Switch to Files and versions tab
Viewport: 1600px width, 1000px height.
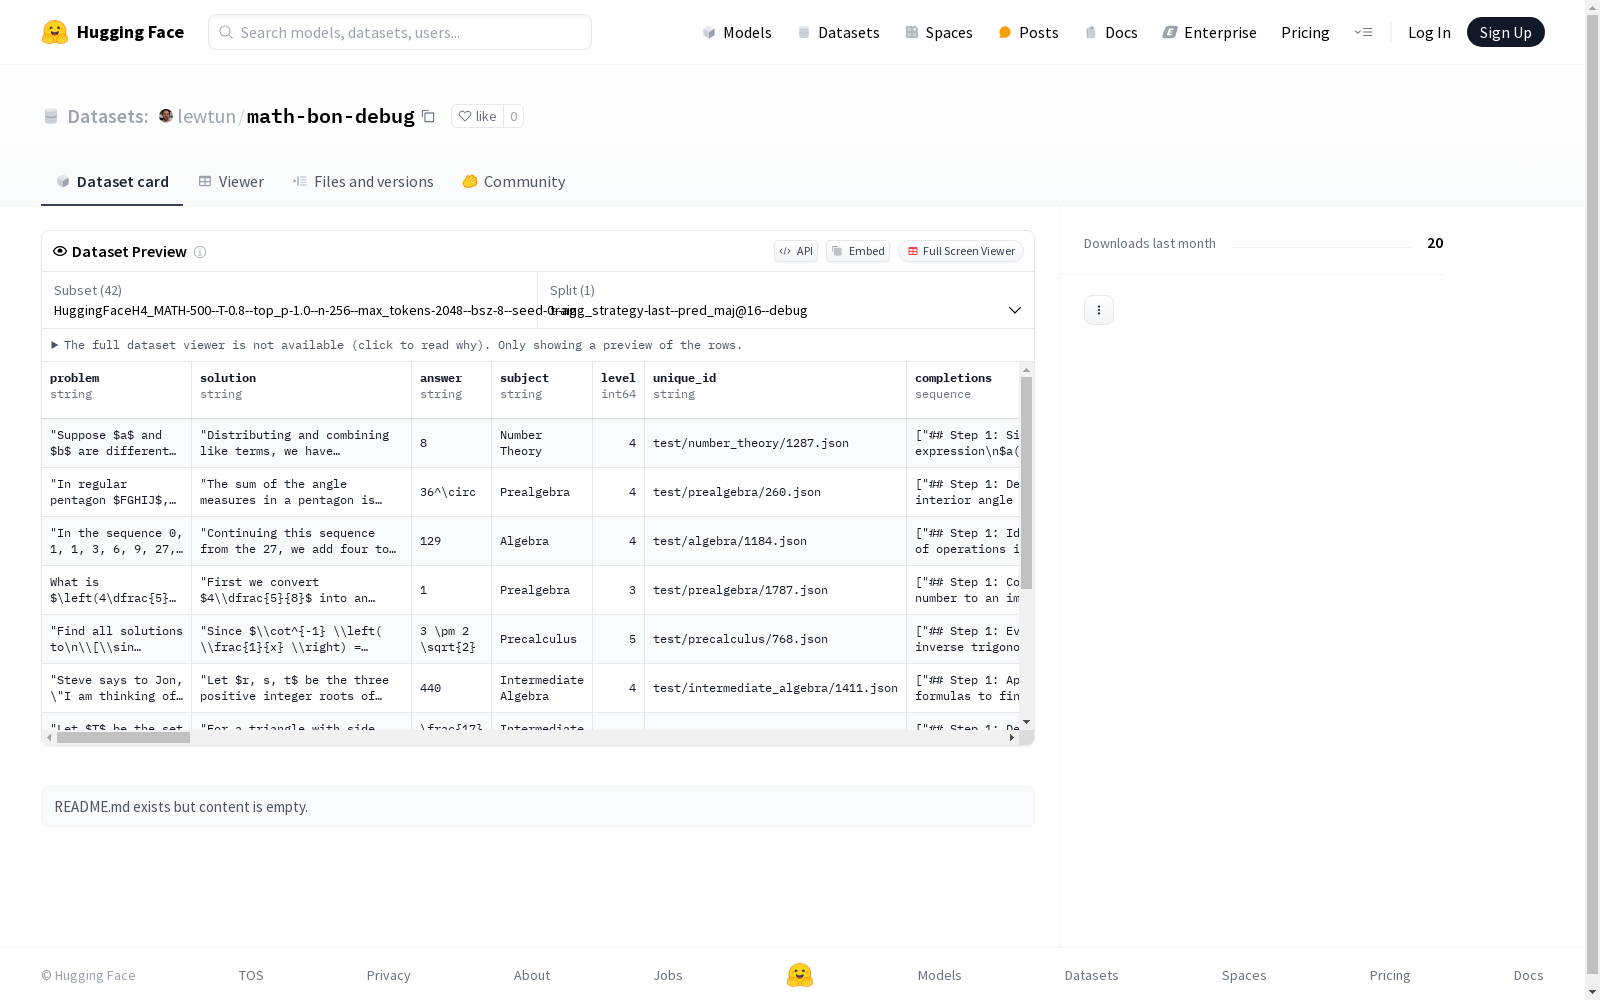coord(363,181)
